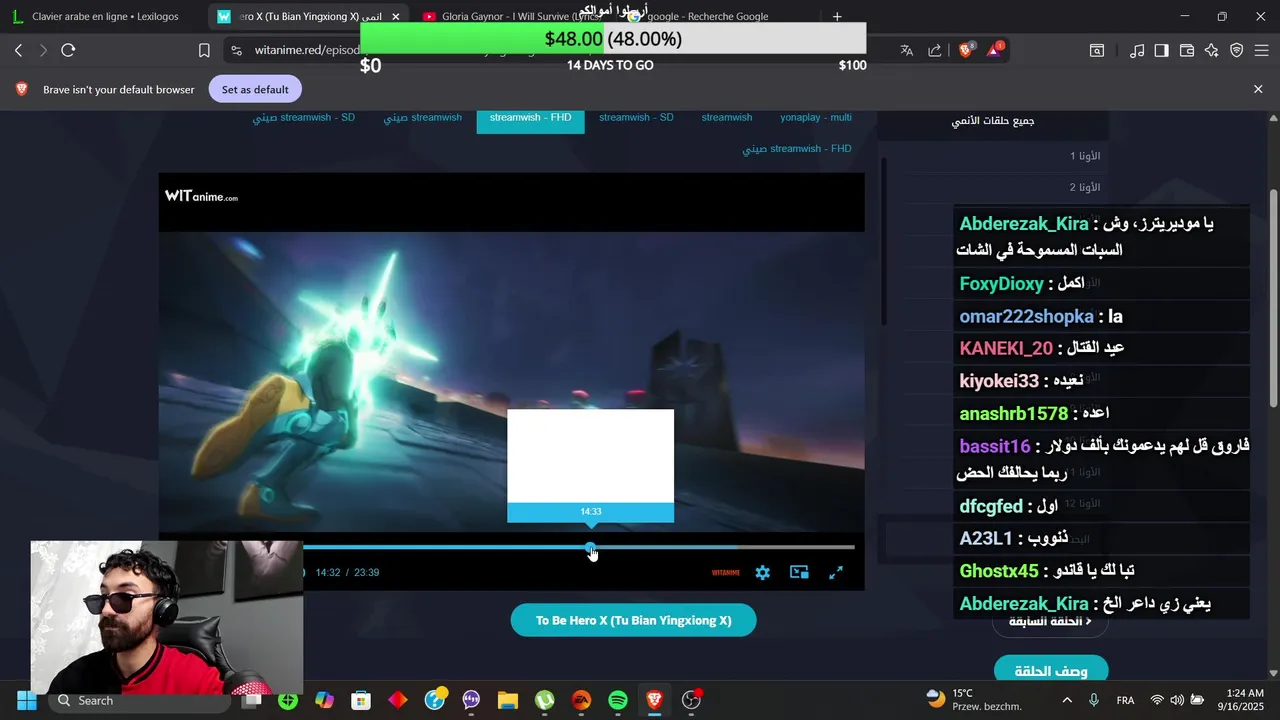Click the الحلقة السابقة previous episode button

coord(1050,621)
